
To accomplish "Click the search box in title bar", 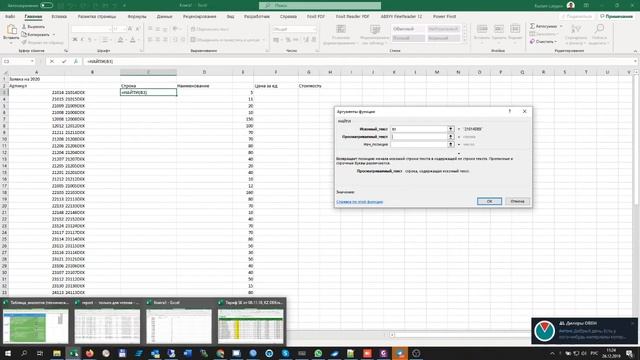I will (x=320, y=5).
